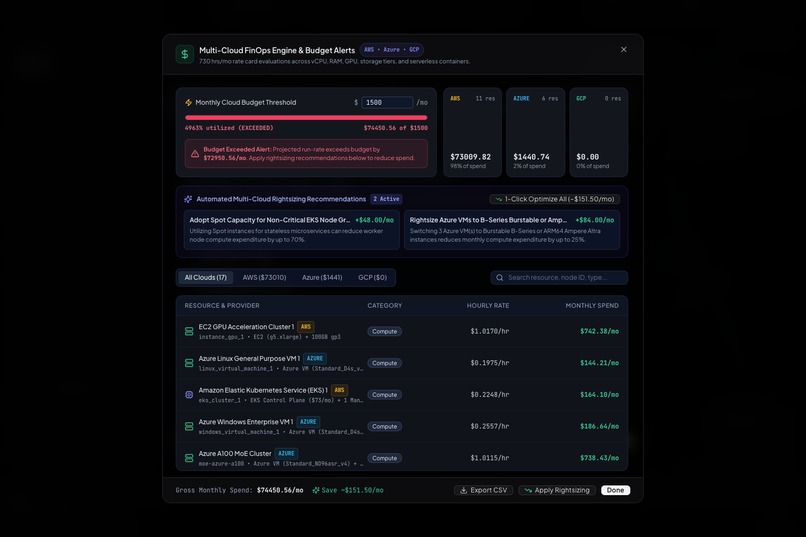
Task: Click the '4963% utilized (EXCEEDED)' text
Action: click(x=229, y=128)
